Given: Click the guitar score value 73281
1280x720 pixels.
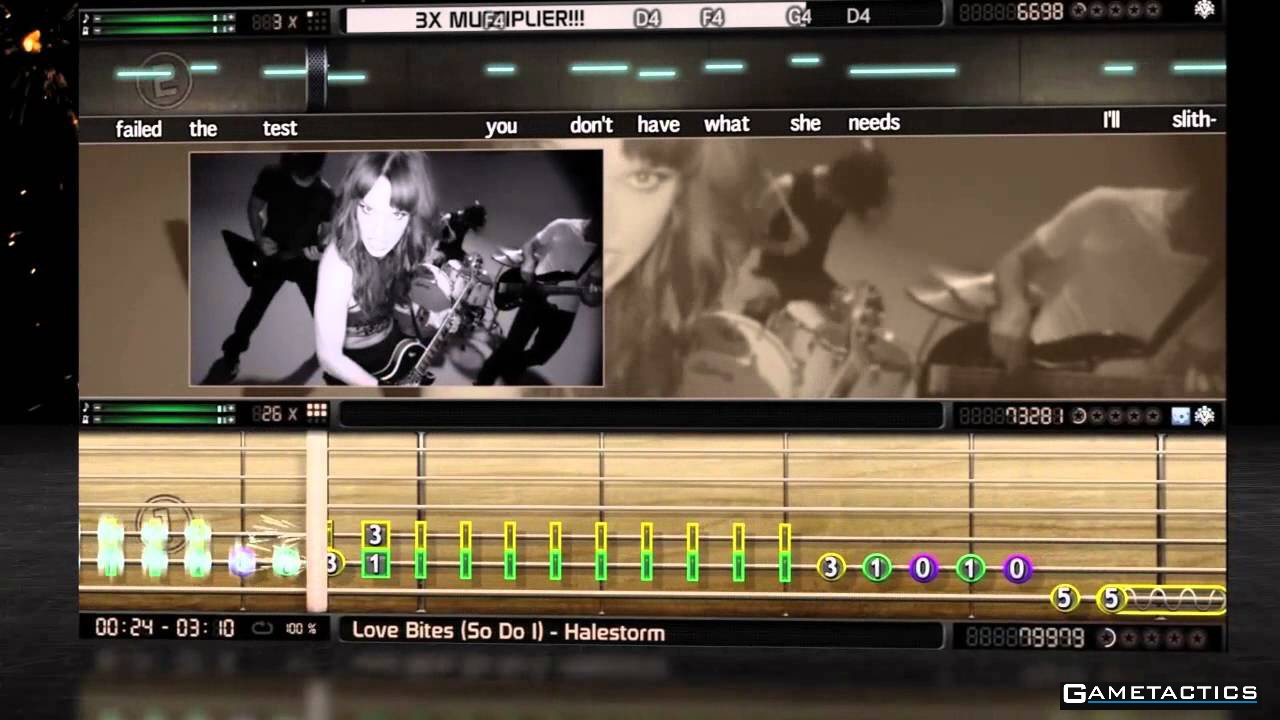Looking at the screenshot, I should click(x=1036, y=415).
